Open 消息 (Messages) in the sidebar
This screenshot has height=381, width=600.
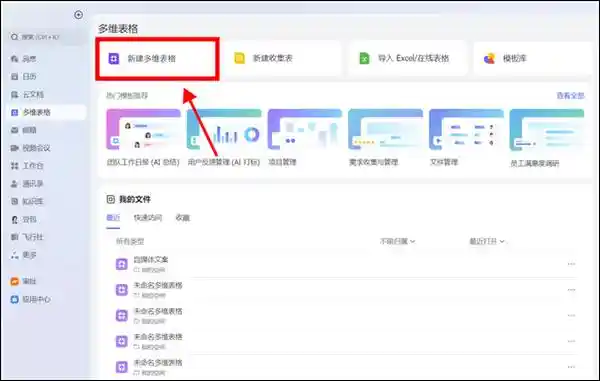coord(24,59)
